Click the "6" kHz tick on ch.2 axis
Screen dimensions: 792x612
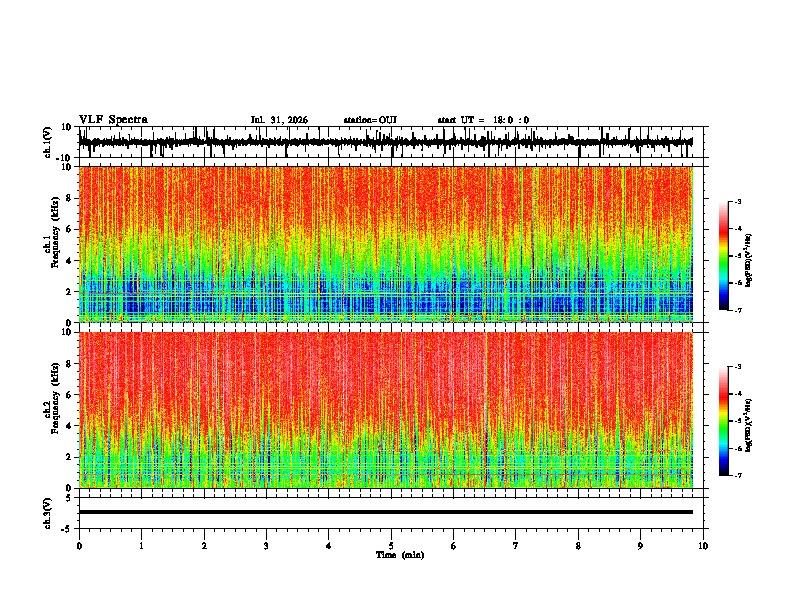click(x=70, y=394)
